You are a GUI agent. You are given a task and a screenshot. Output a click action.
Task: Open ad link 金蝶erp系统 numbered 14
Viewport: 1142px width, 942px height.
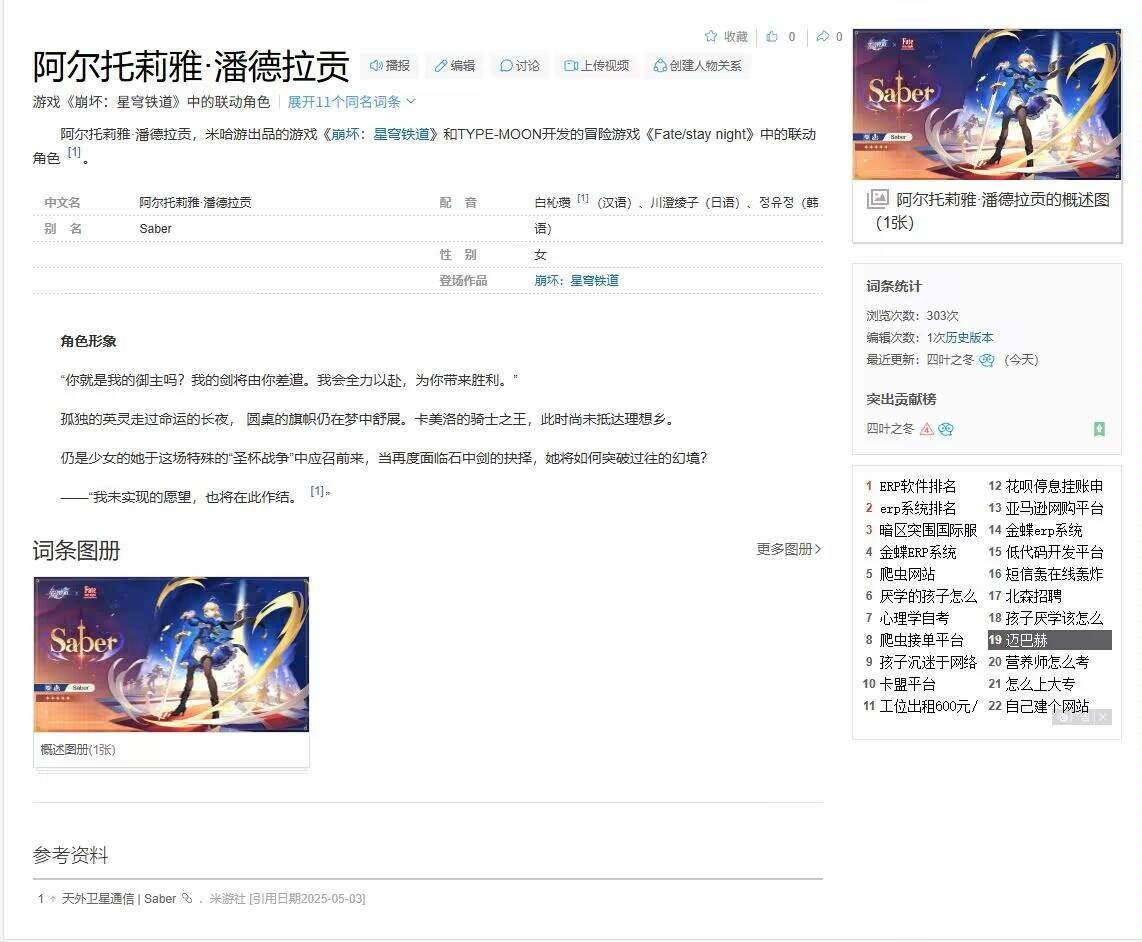(1044, 530)
